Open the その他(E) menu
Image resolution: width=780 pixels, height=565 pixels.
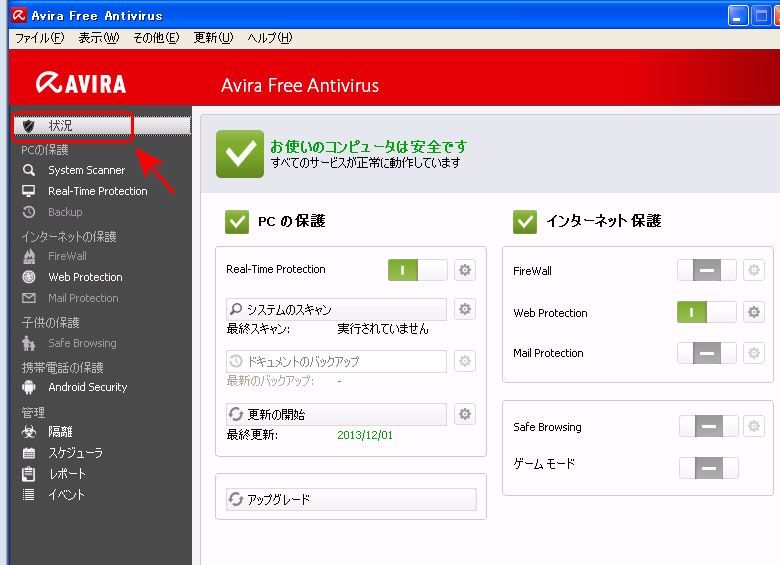pyautogui.click(x=156, y=38)
